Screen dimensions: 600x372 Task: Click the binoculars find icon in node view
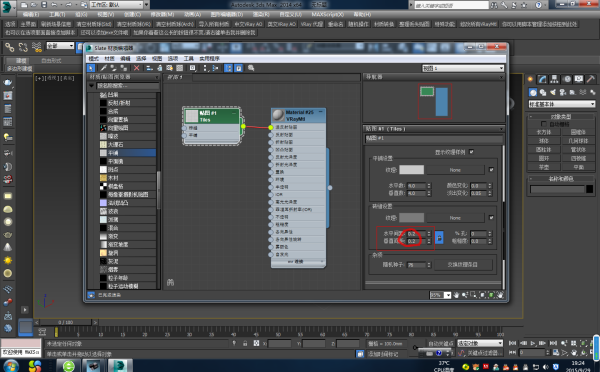coord(170,282)
